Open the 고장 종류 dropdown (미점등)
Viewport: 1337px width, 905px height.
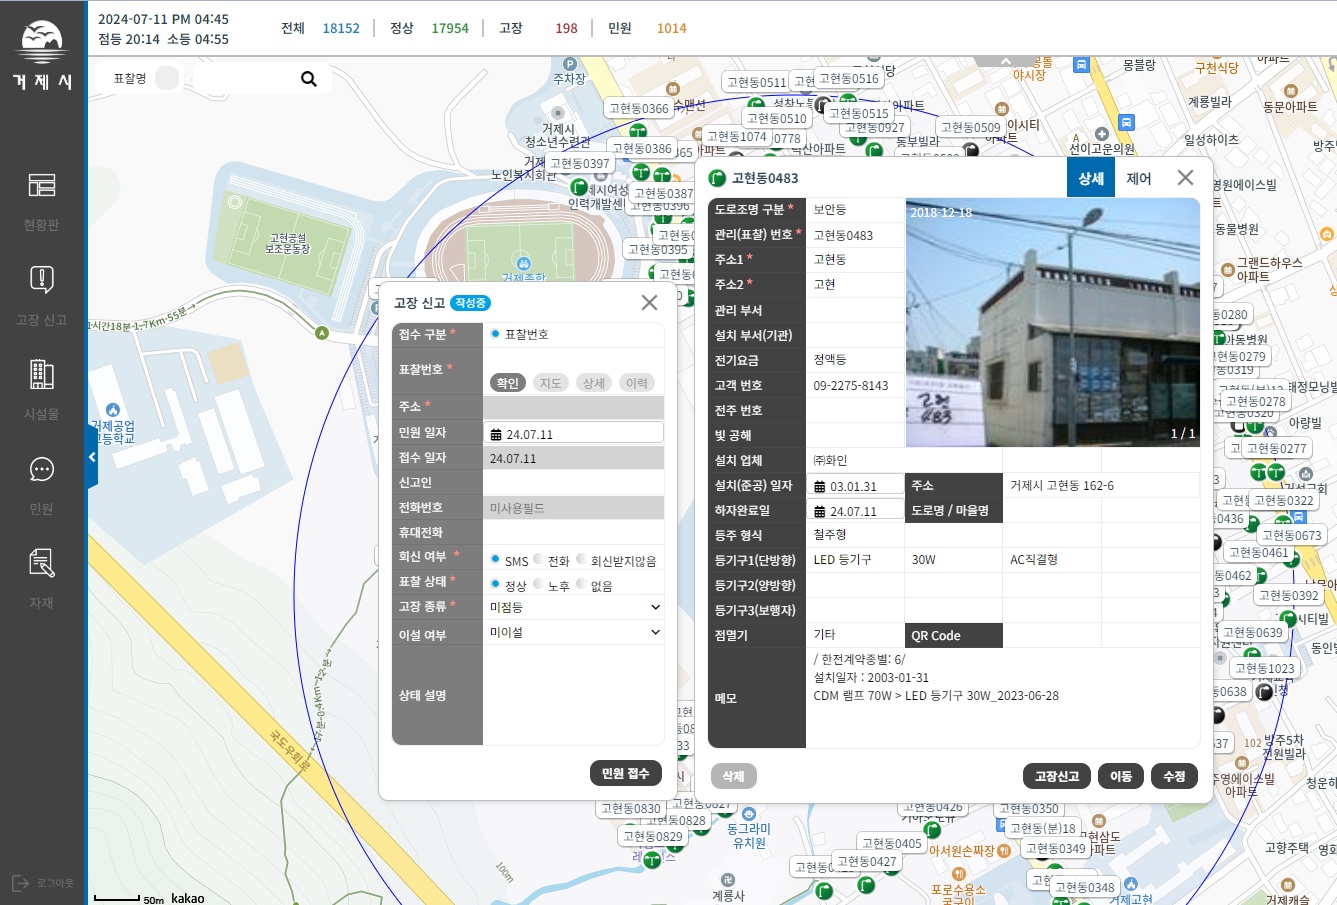(x=574, y=607)
